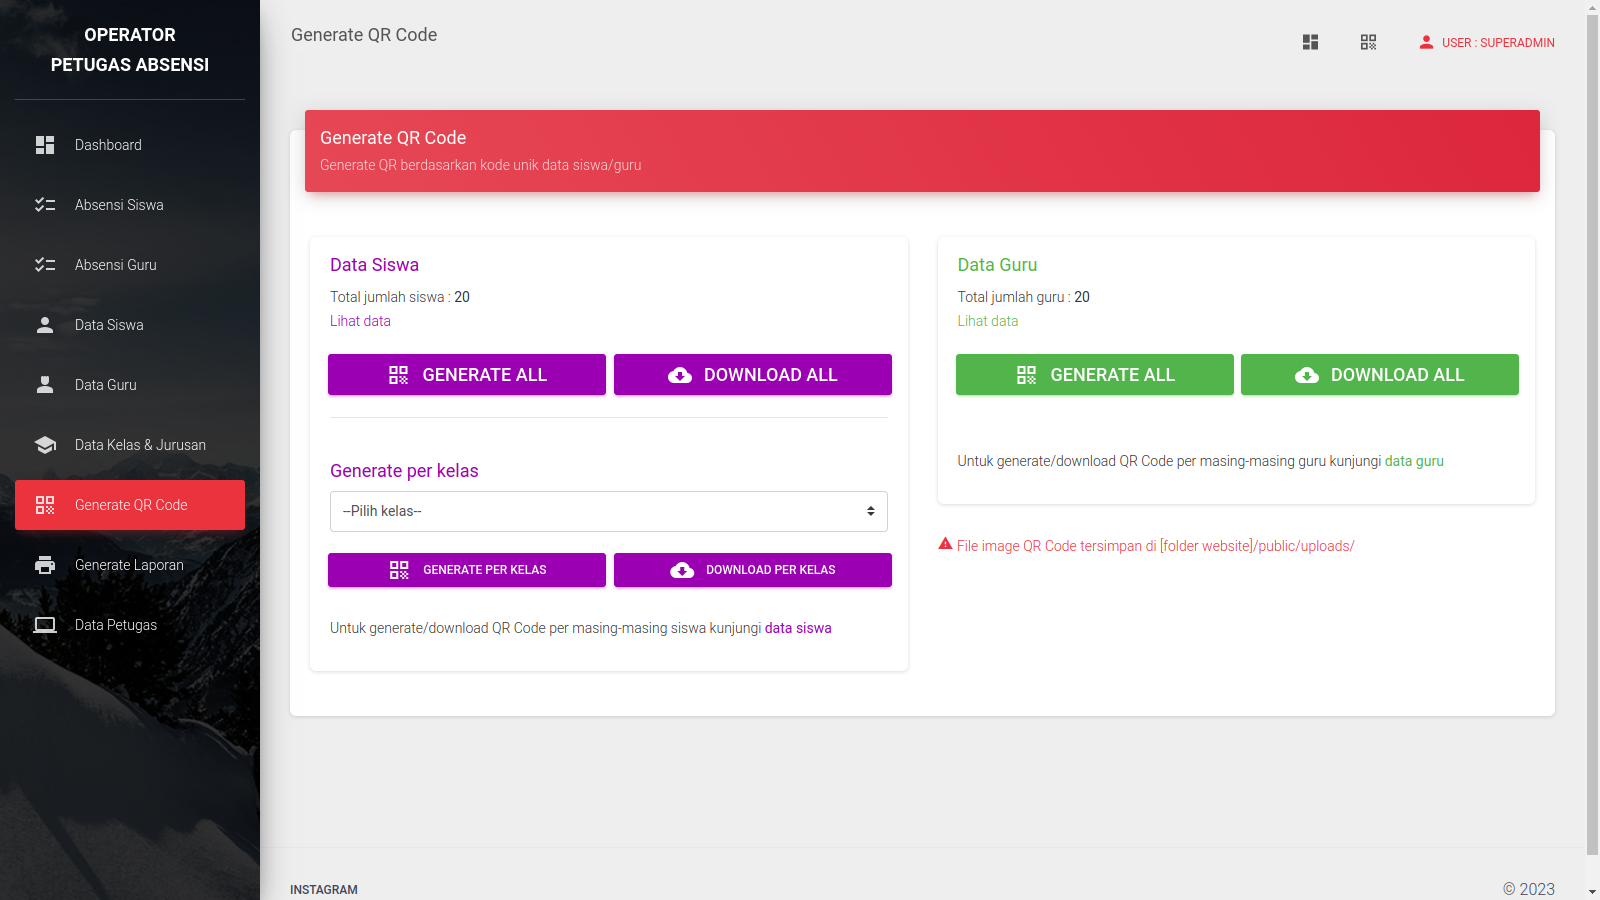This screenshot has height=900, width=1600.
Task: Click the person icon beside Data Guru
Action: pos(45,385)
